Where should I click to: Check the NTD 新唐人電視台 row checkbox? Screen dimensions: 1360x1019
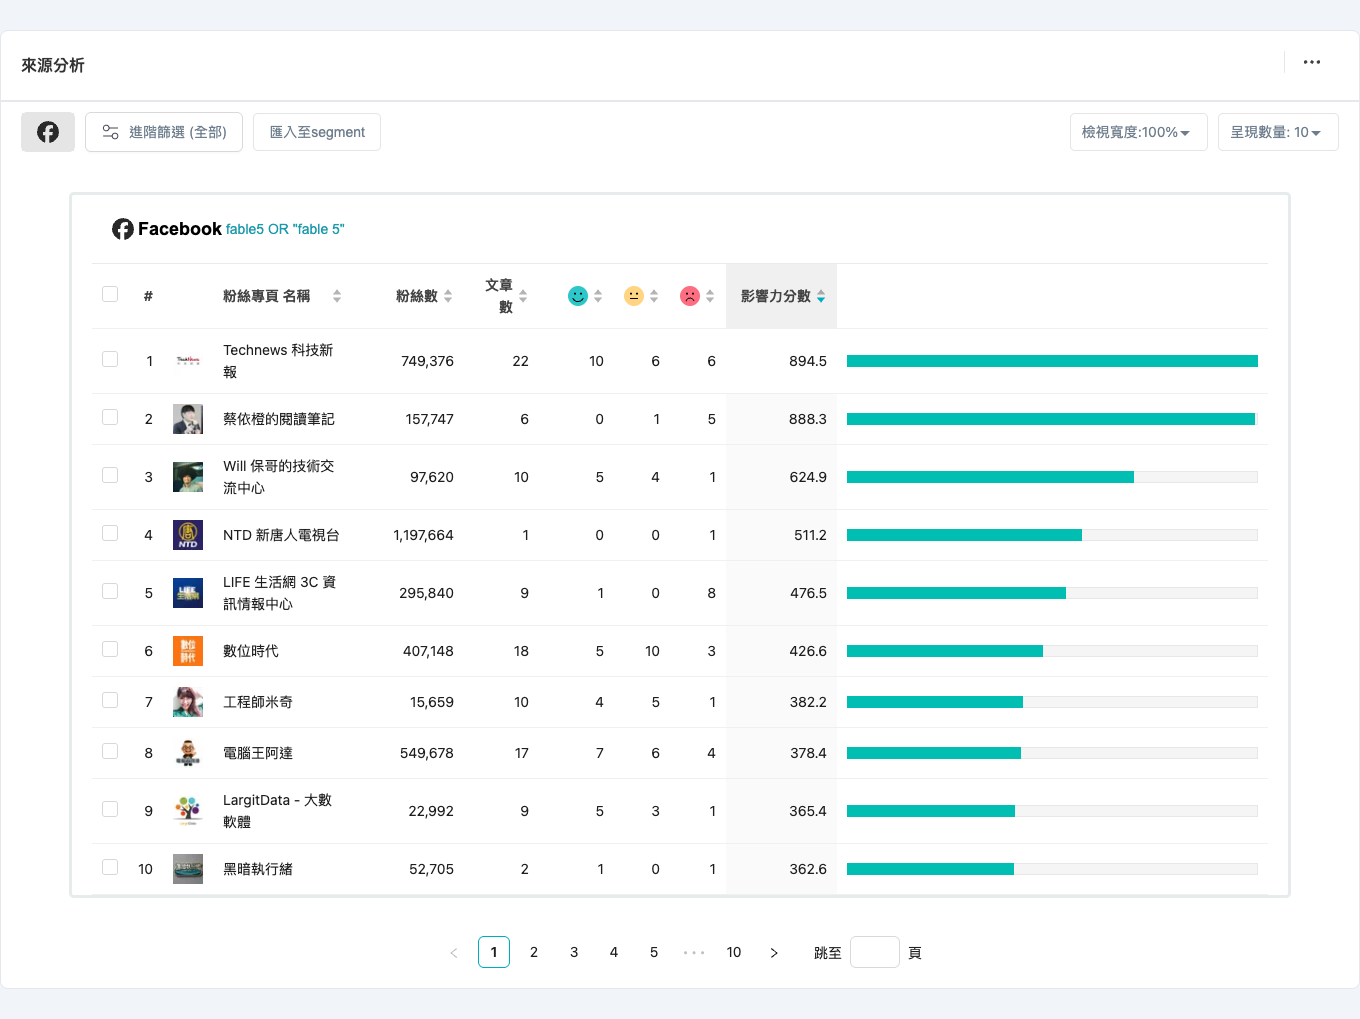tap(110, 533)
